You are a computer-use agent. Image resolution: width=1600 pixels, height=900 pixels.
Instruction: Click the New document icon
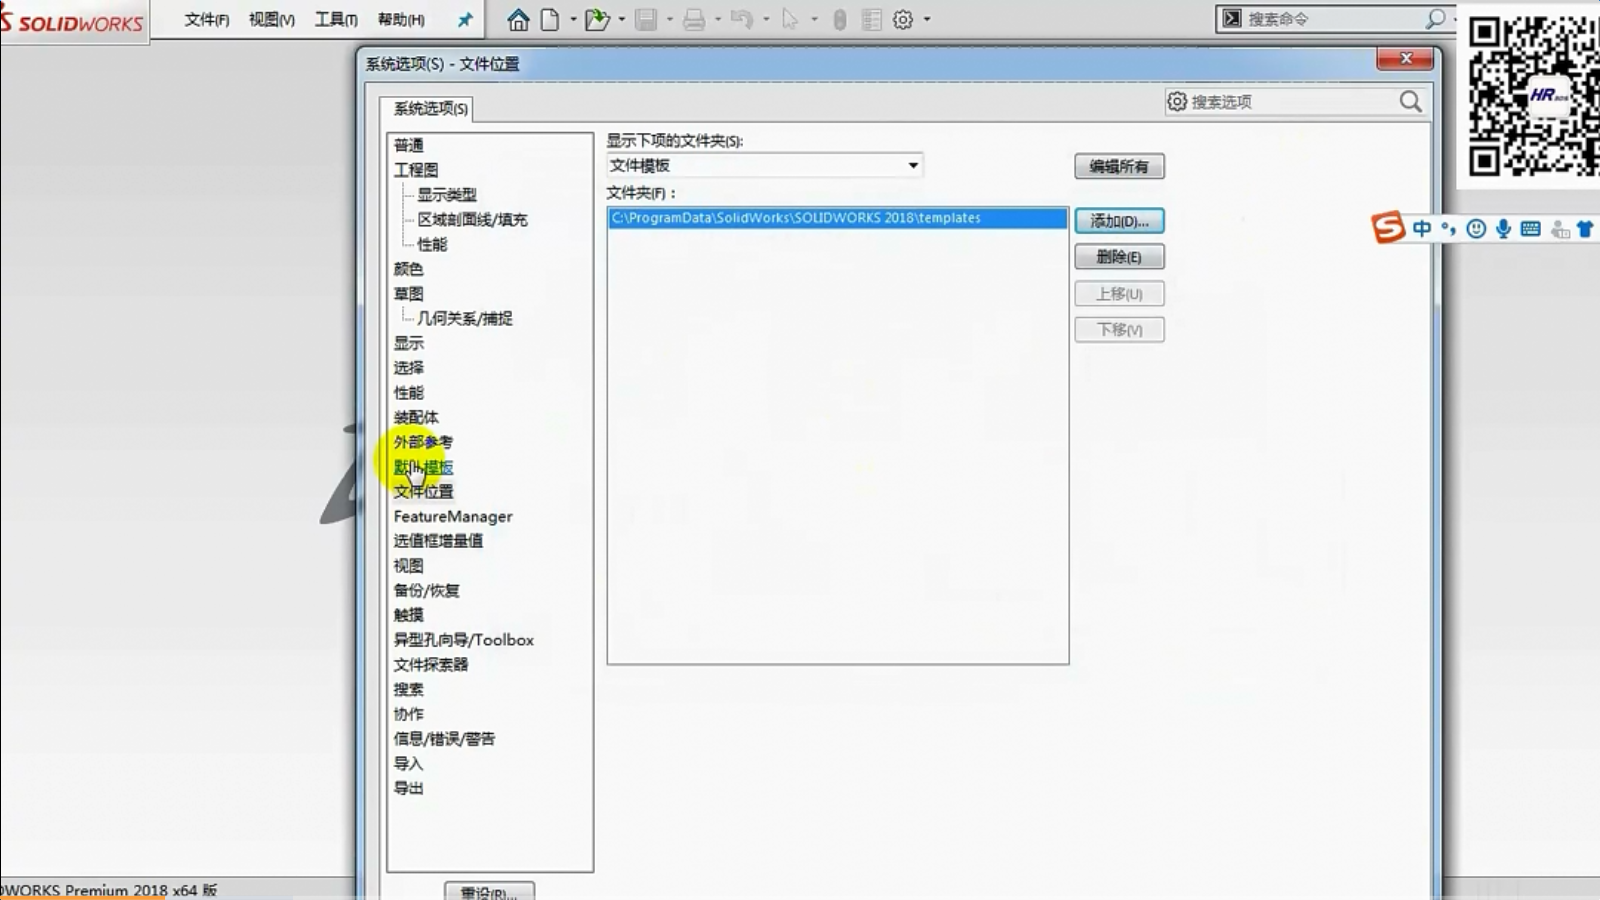pos(550,19)
